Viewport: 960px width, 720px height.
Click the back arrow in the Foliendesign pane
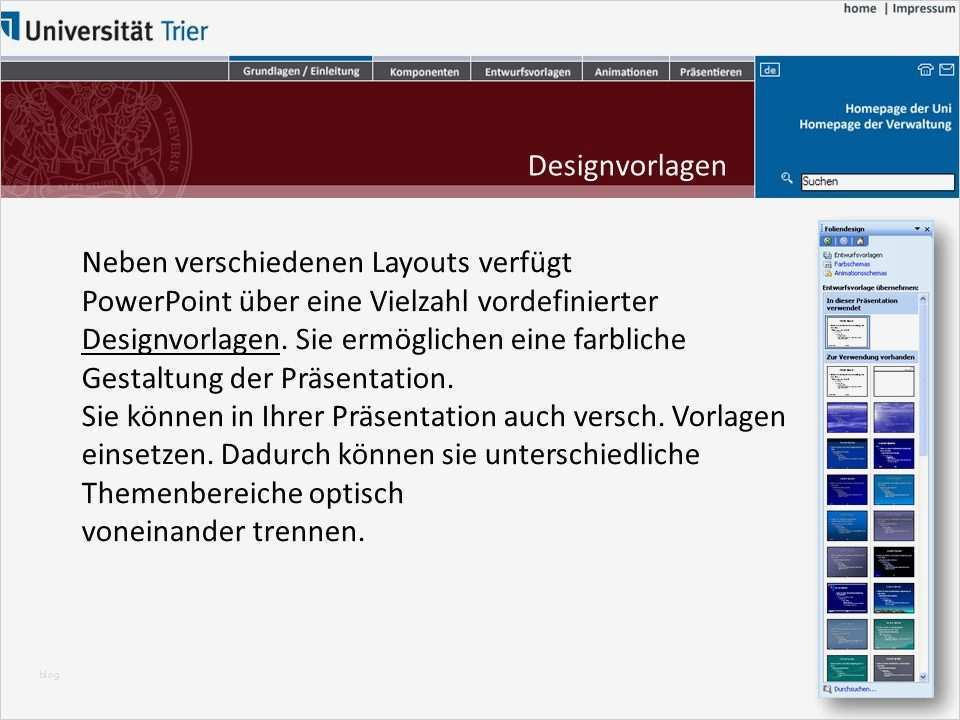point(828,241)
